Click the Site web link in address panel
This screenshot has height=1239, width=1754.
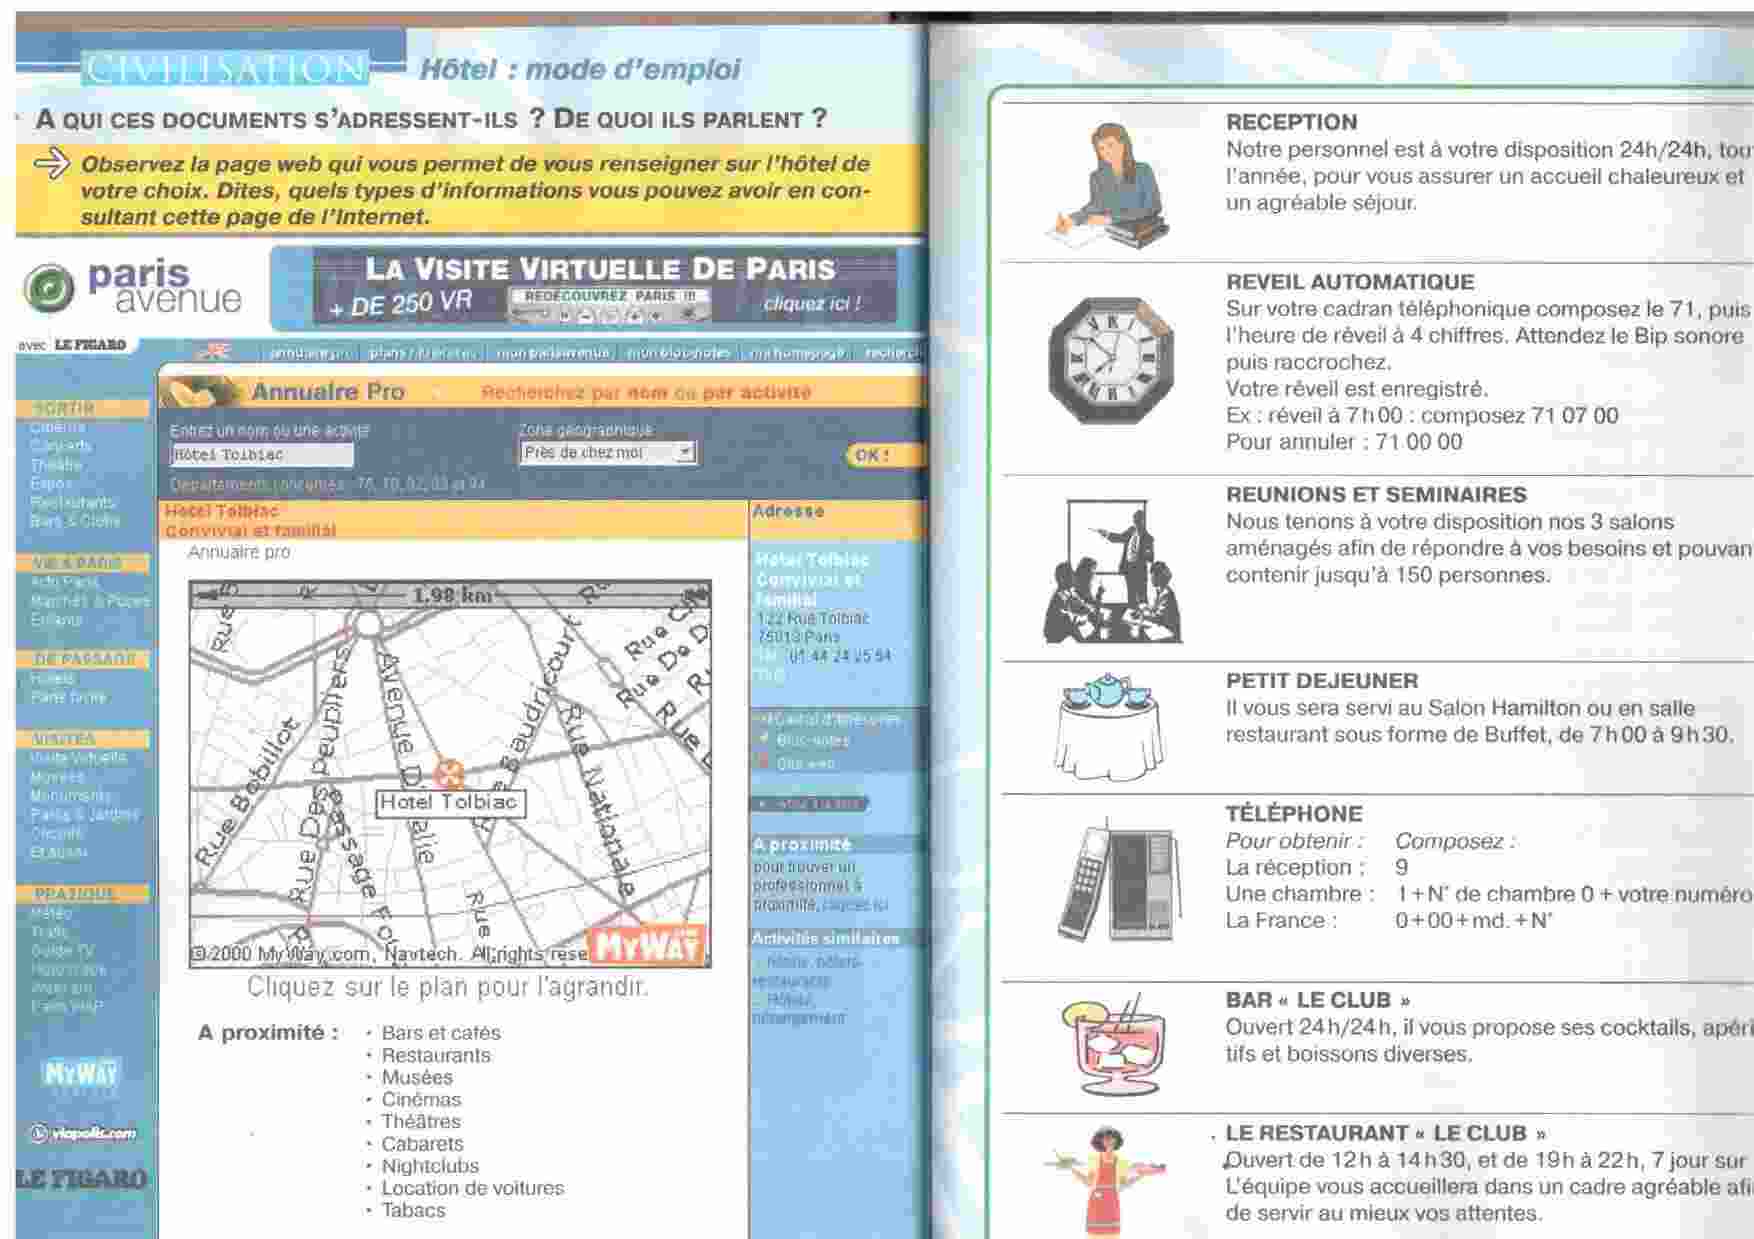click(806, 763)
